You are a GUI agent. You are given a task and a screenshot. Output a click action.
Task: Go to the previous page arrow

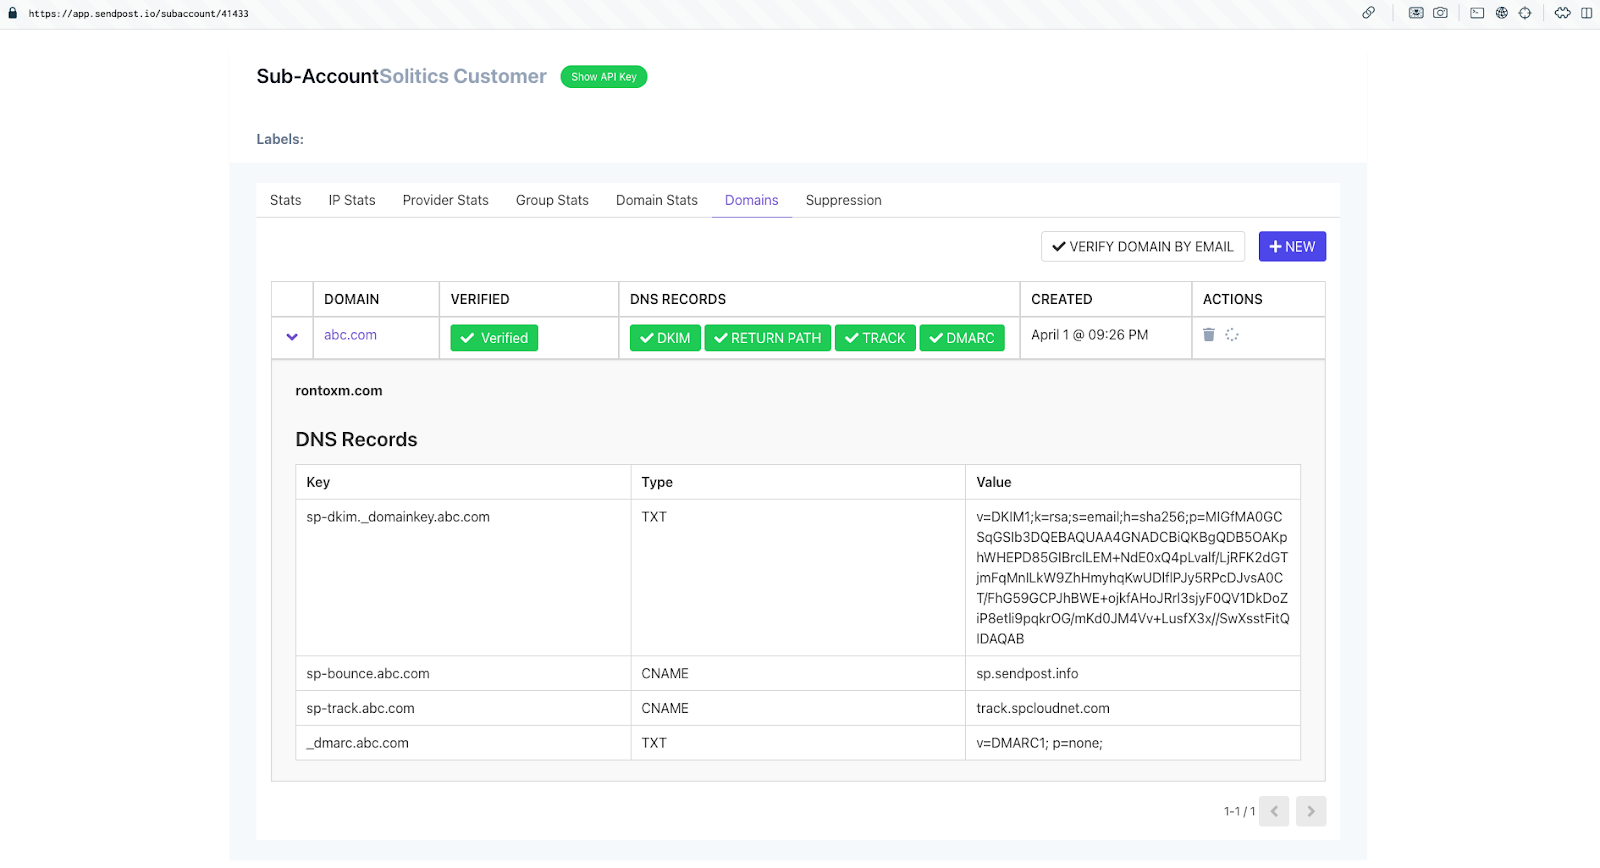pos(1274,811)
